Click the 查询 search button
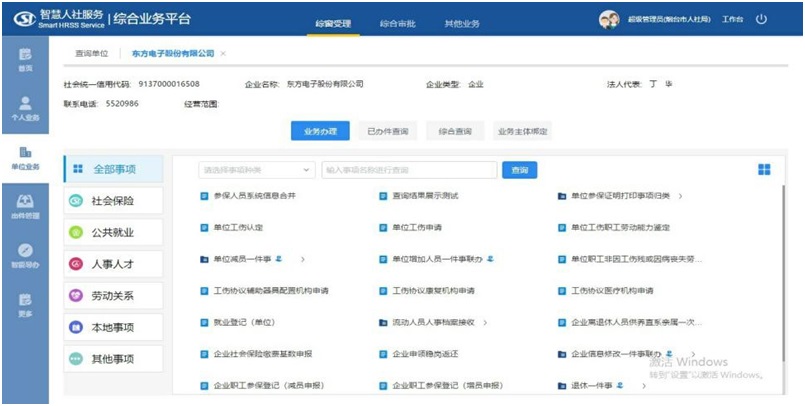Screen dimensions: 805x406 point(519,171)
